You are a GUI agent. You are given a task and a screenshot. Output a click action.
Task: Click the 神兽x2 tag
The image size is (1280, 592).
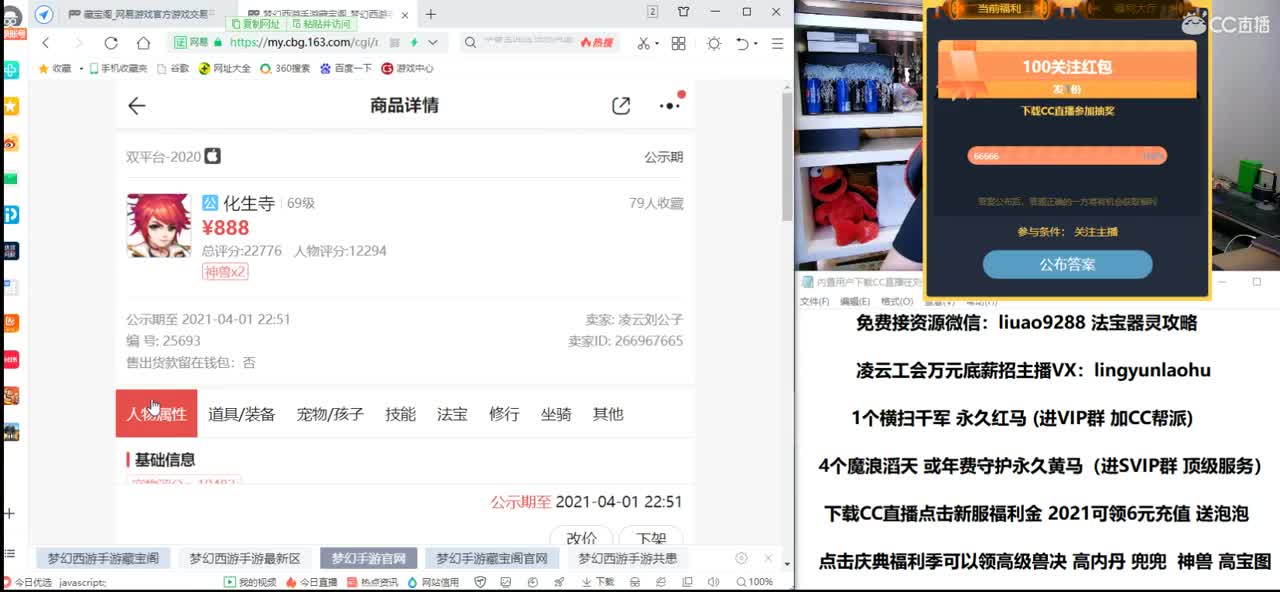[225, 272]
